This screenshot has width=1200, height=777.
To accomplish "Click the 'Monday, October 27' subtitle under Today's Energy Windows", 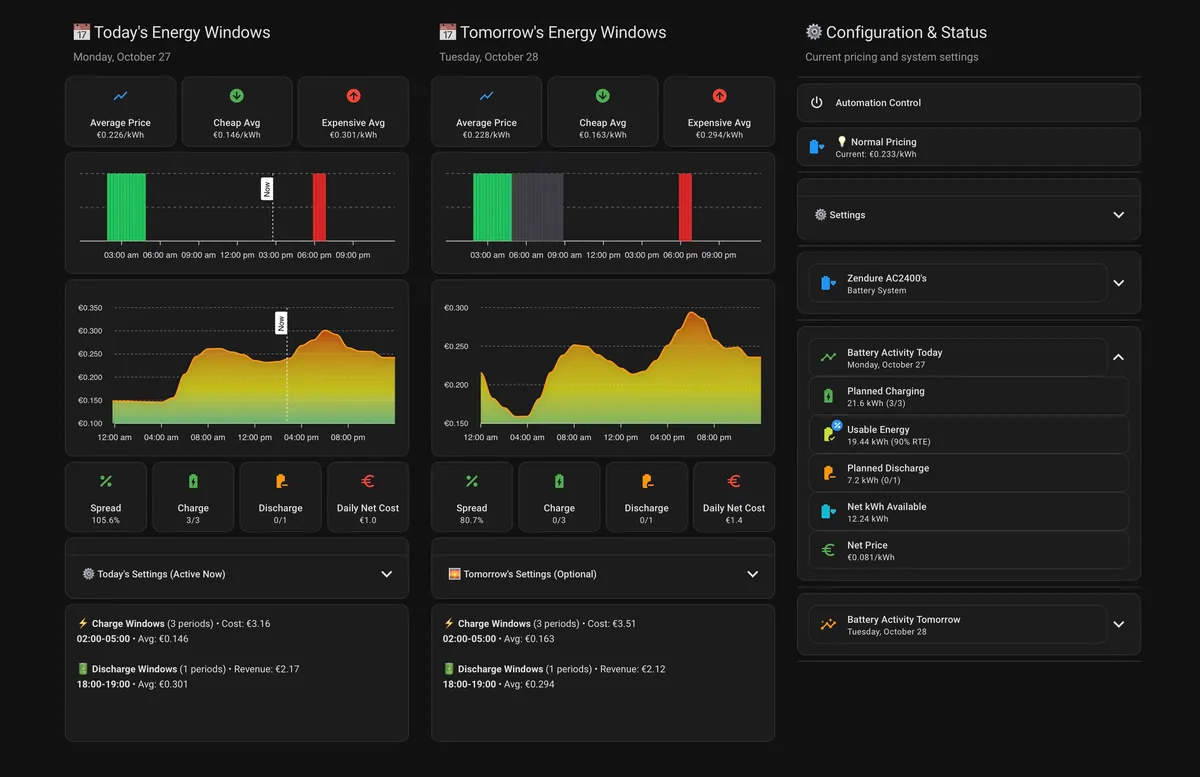I will pyautogui.click(x=122, y=57).
